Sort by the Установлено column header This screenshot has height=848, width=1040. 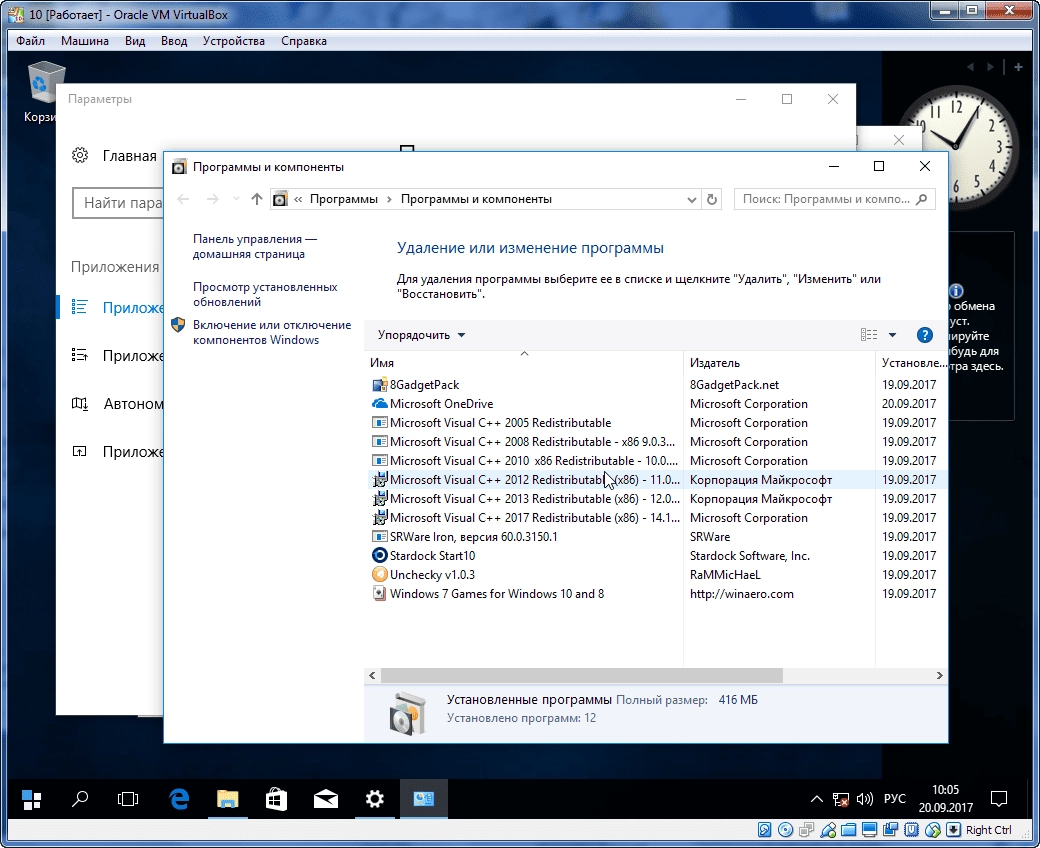912,363
